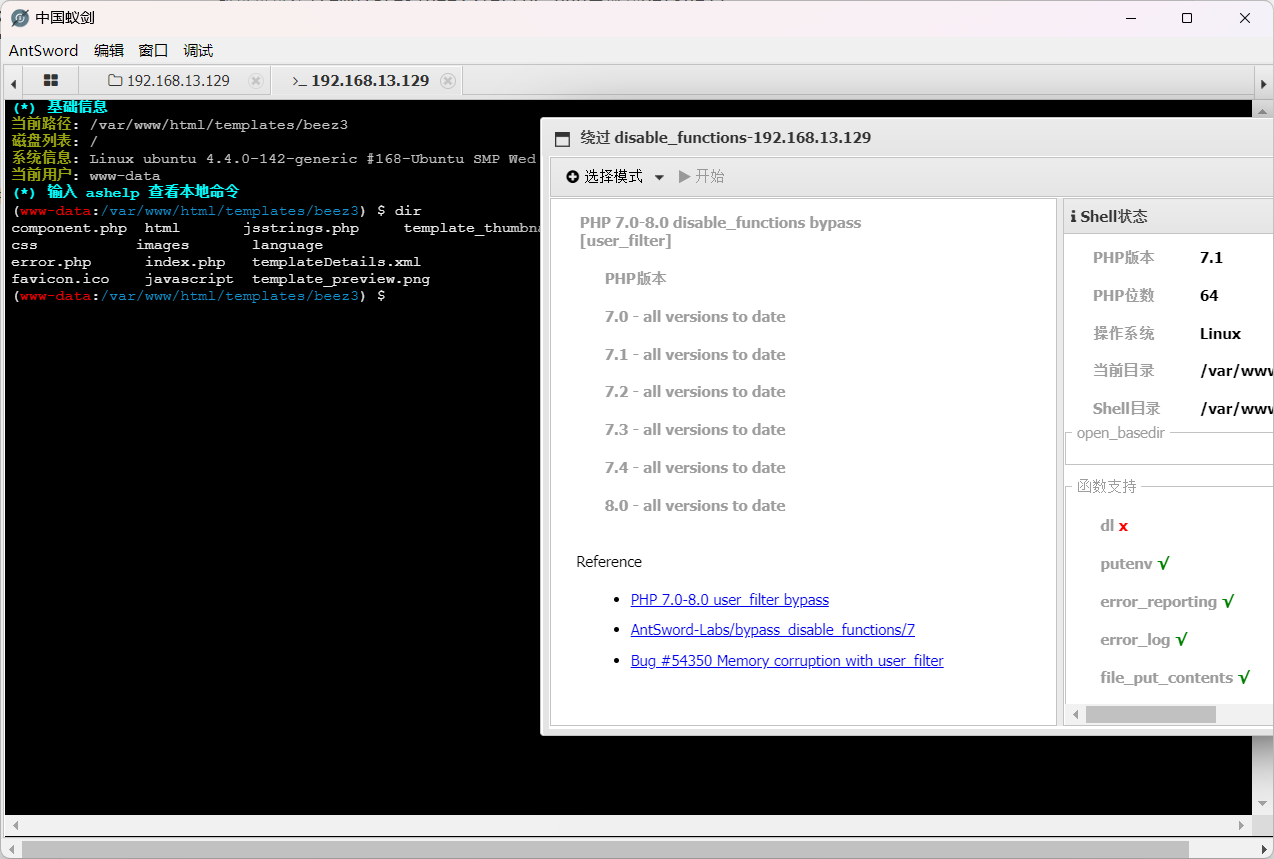Image resolution: width=1274 pixels, height=859 pixels.
Task: Open the 窗口 menu
Action: click(x=153, y=51)
